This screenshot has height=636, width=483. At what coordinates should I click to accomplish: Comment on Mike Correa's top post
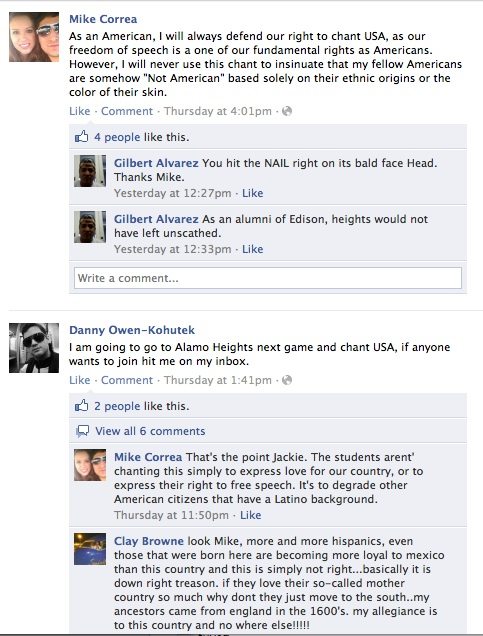tap(127, 111)
